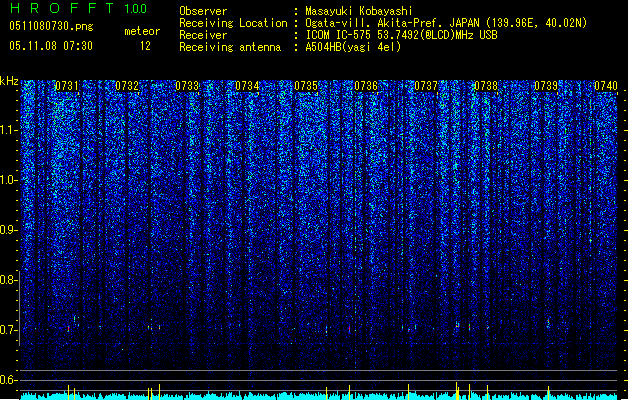The height and width of the screenshot is (400, 629).
Task: Click the 0737 time marker
Action: point(426,86)
